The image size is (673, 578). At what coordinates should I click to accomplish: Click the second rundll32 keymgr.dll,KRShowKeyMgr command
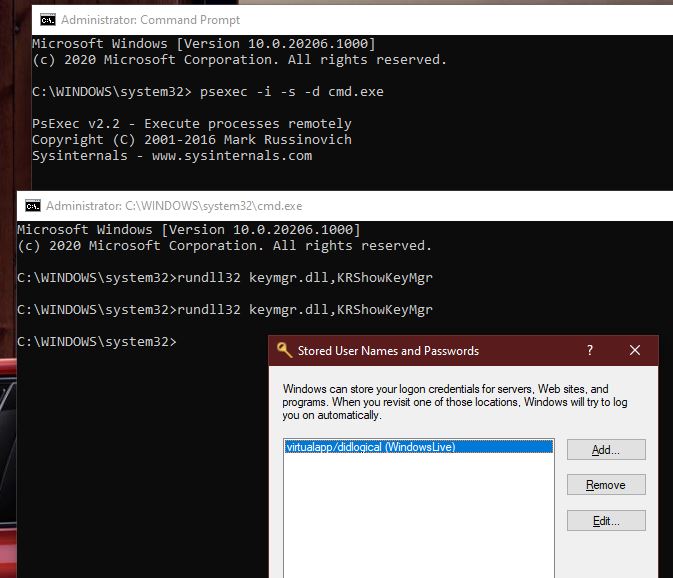pos(305,309)
